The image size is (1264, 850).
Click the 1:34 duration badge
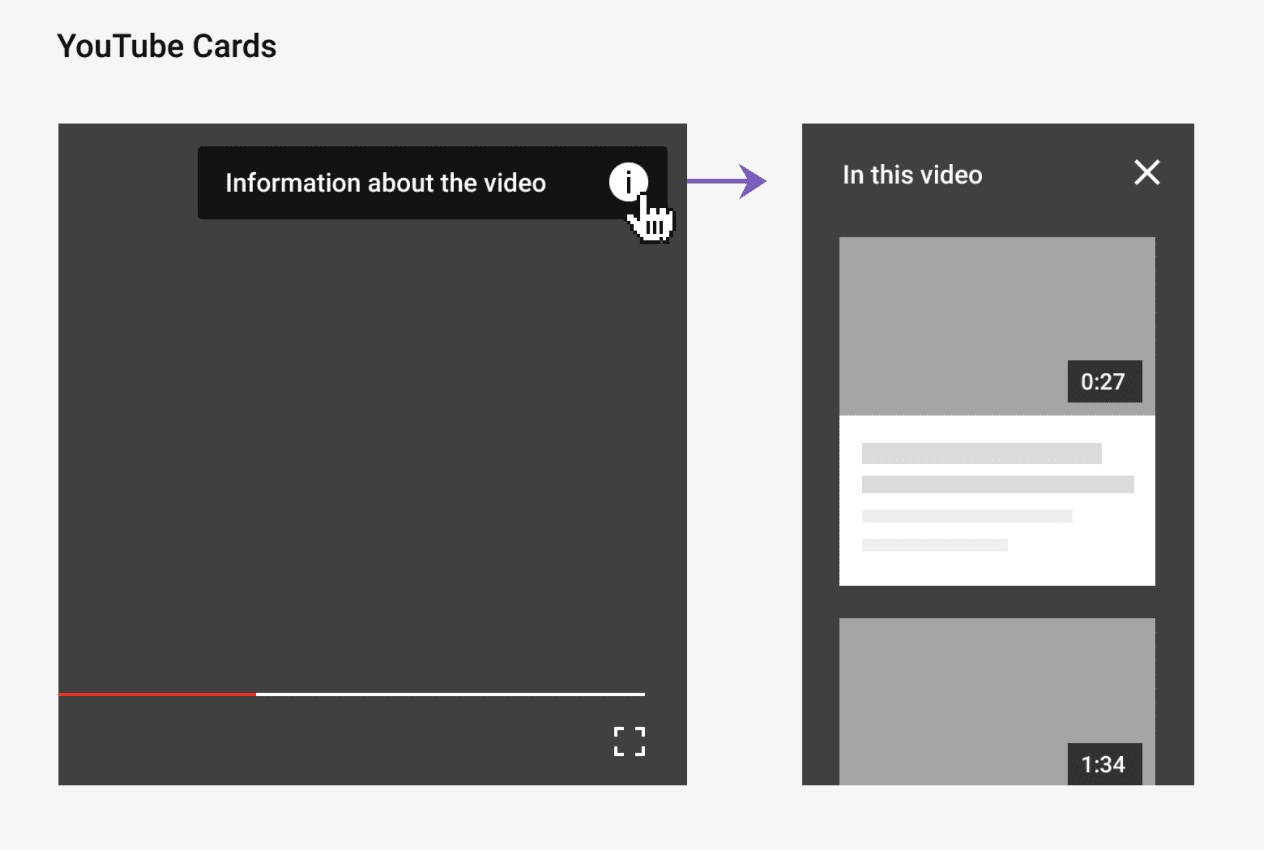pos(1104,764)
